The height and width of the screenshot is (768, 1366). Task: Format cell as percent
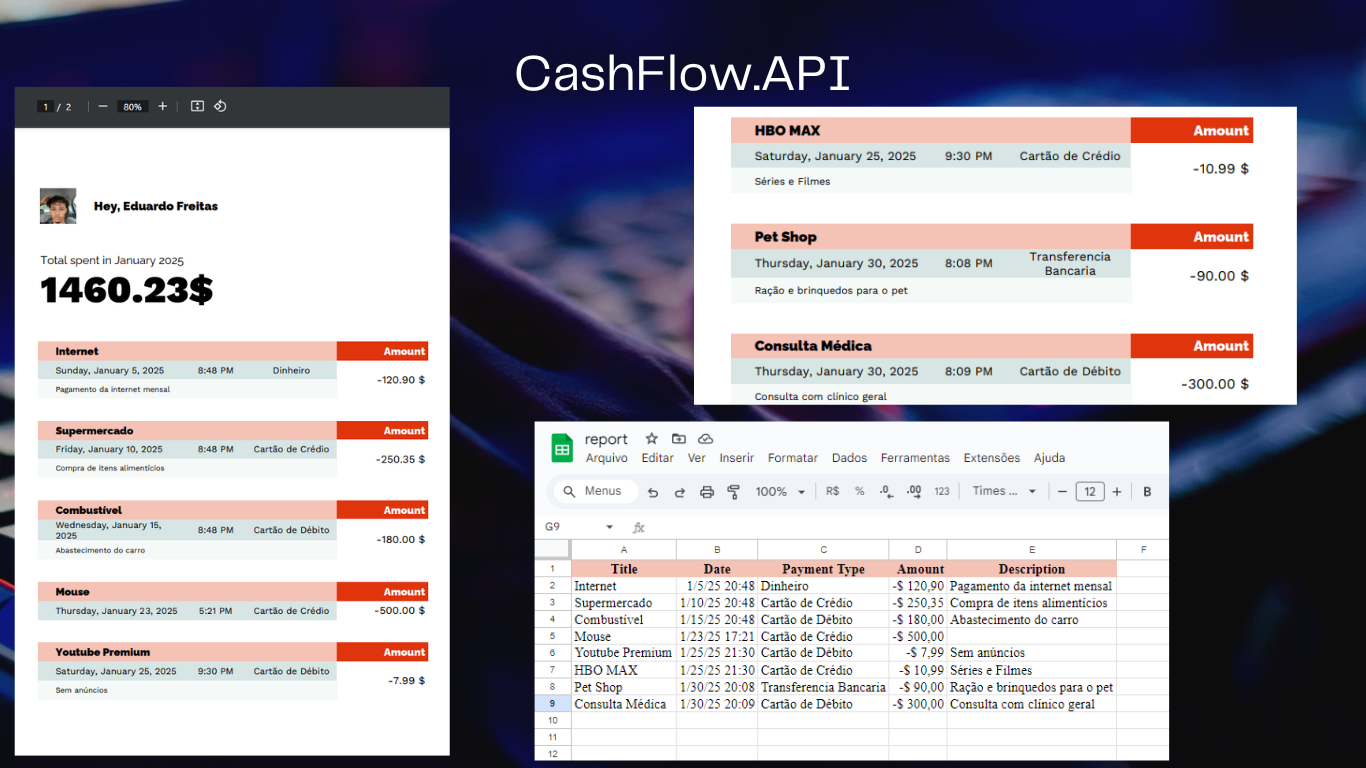tap(859, 491)
